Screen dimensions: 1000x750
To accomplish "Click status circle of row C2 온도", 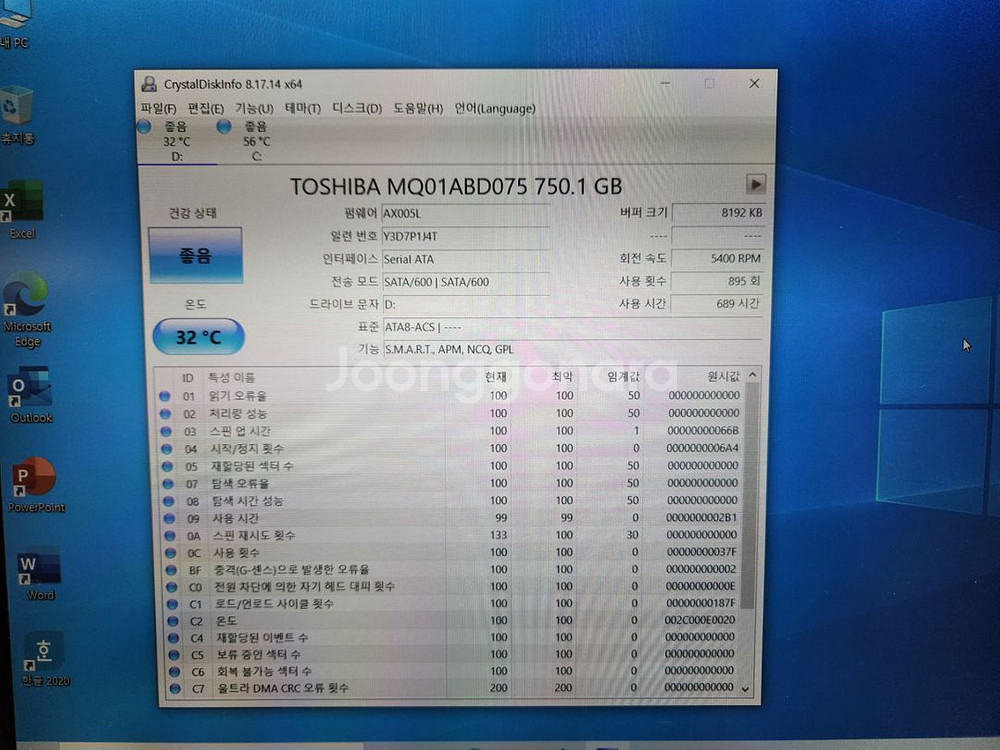I will pyautogui.click(x=173, y=621).
